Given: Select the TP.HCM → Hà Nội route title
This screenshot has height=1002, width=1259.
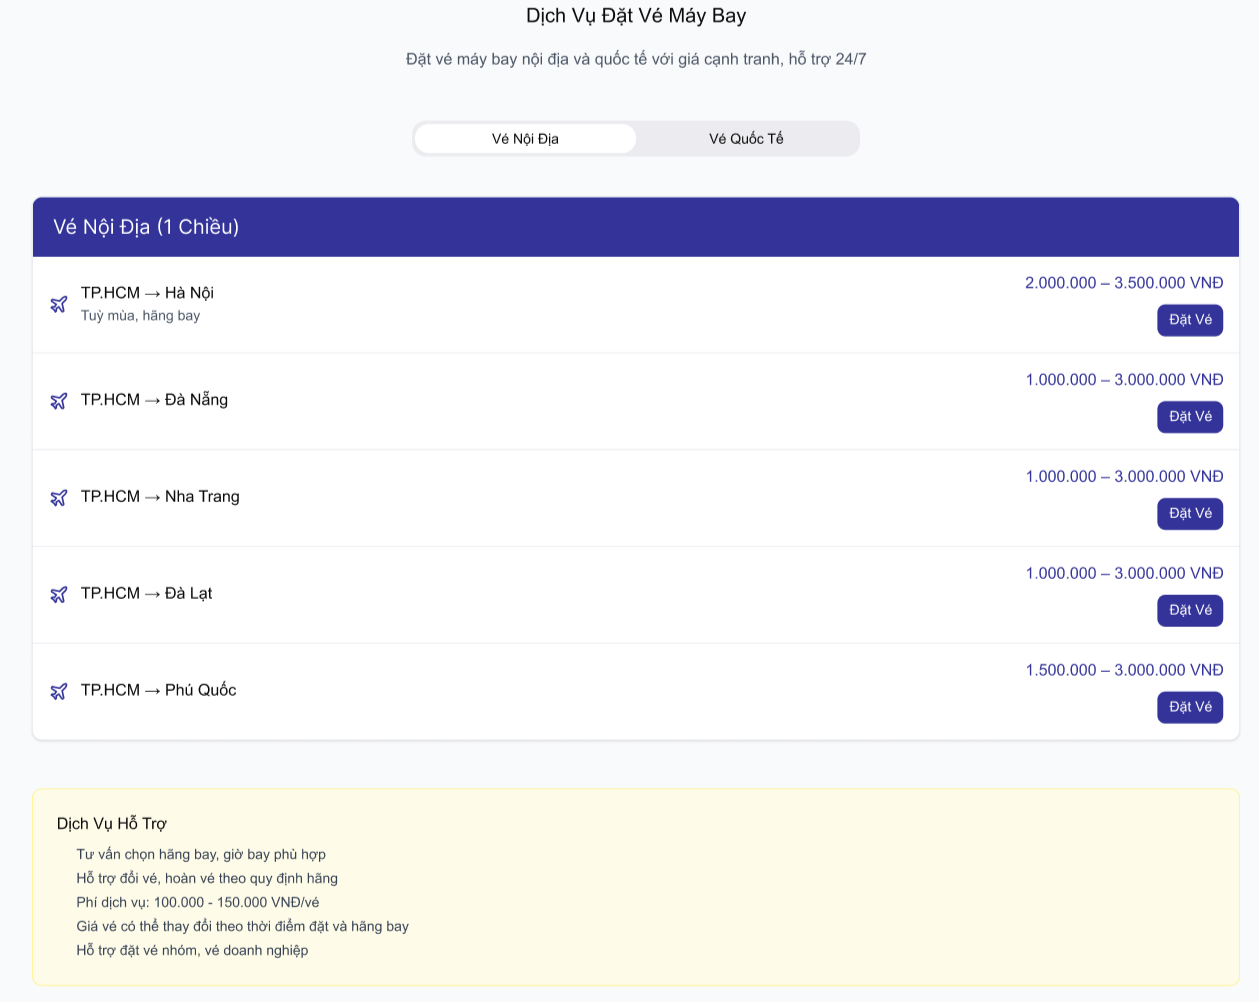Looking at the screenshot, I should [147, 293].
